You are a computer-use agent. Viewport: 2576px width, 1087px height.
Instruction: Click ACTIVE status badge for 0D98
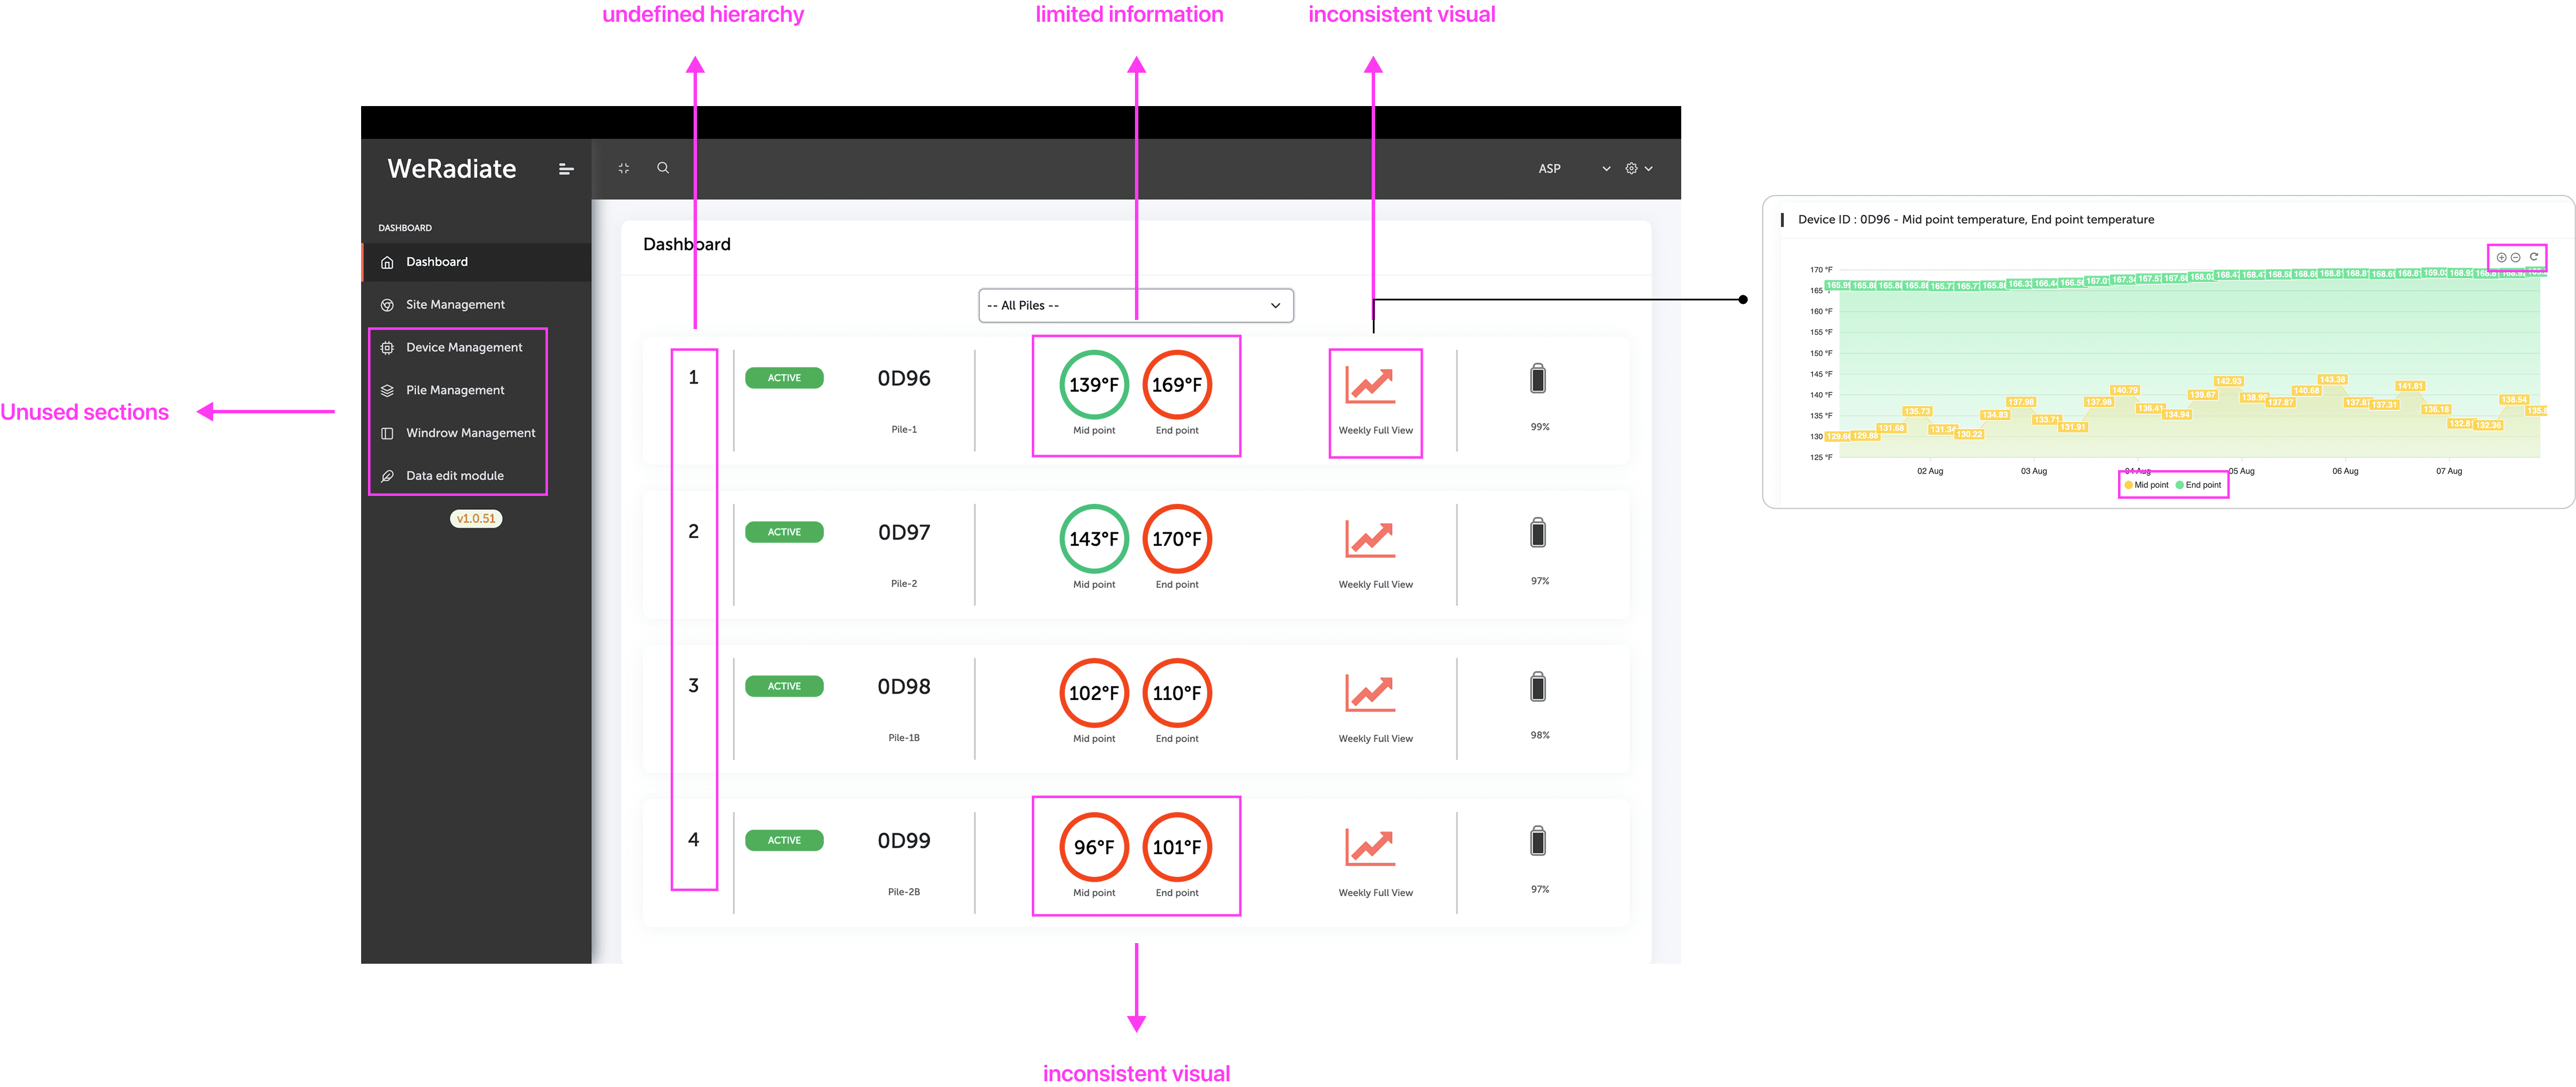[x=784, y=686]
